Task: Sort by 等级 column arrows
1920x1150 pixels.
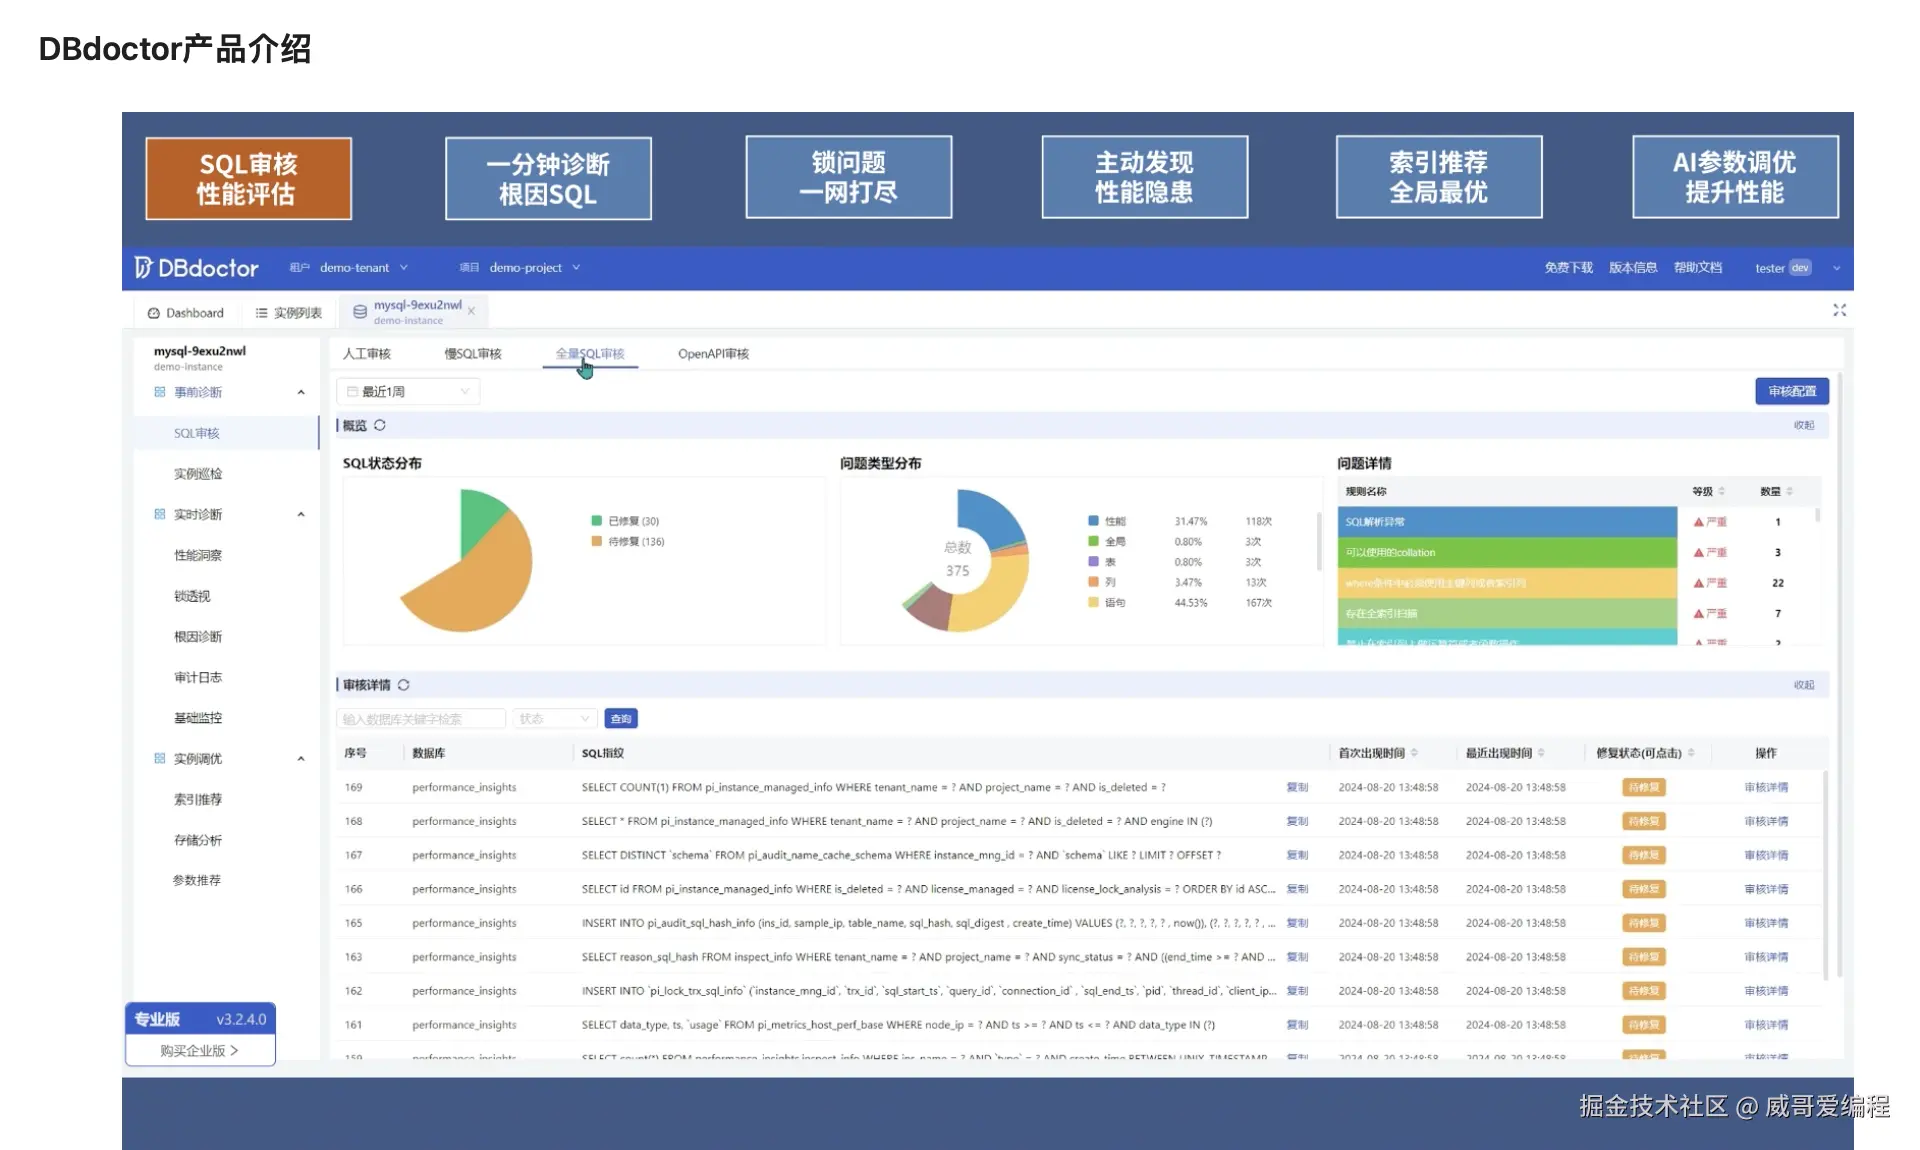Action: [x=1721, y=491]
